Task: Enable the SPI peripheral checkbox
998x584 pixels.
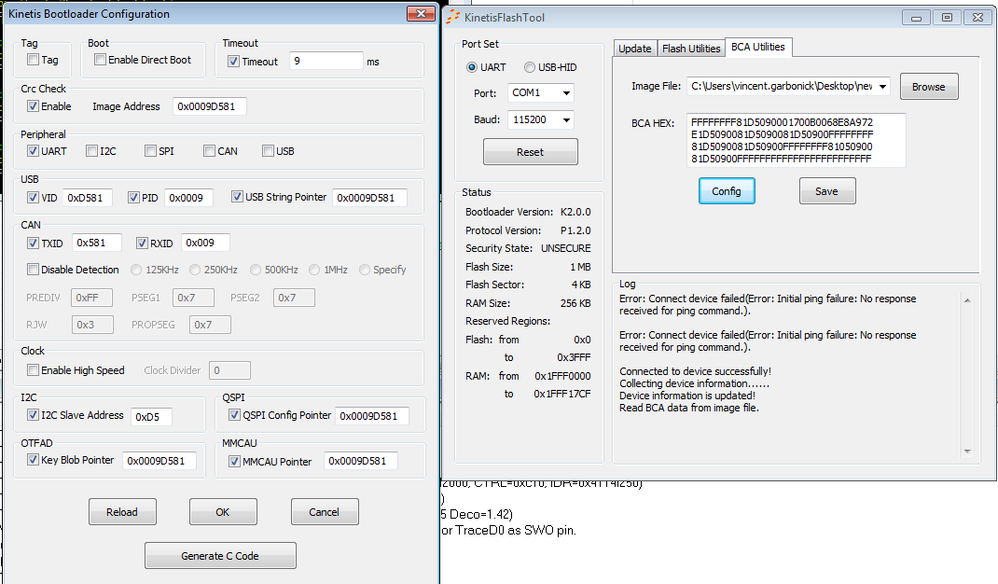Action: (x=150, y=151)
